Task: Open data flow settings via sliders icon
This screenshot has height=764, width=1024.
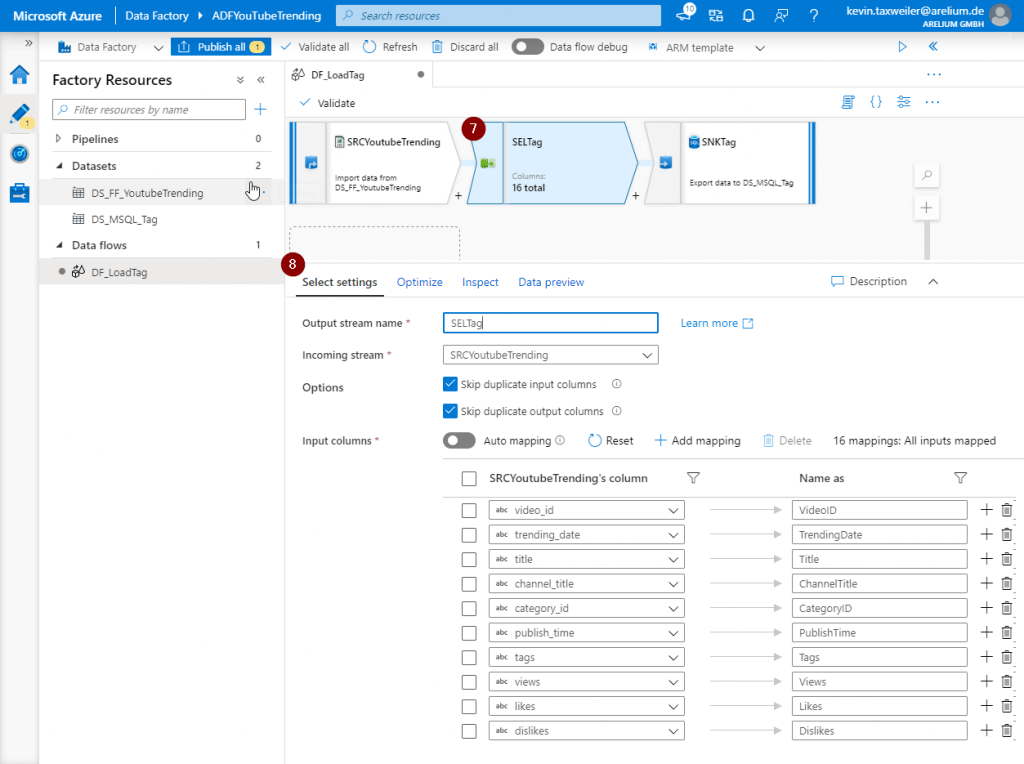Action: (903, 101)
